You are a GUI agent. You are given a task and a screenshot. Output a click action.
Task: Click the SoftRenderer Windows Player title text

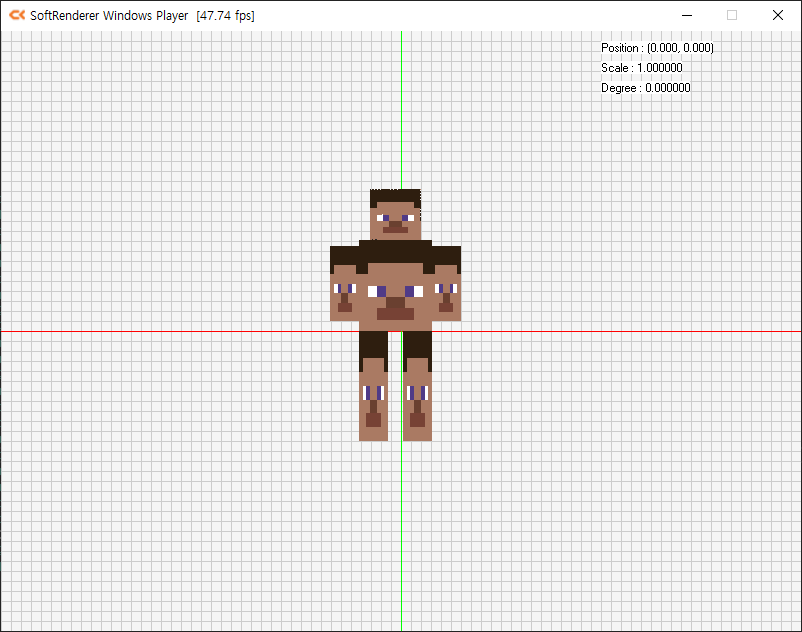[x=110, y=15]
